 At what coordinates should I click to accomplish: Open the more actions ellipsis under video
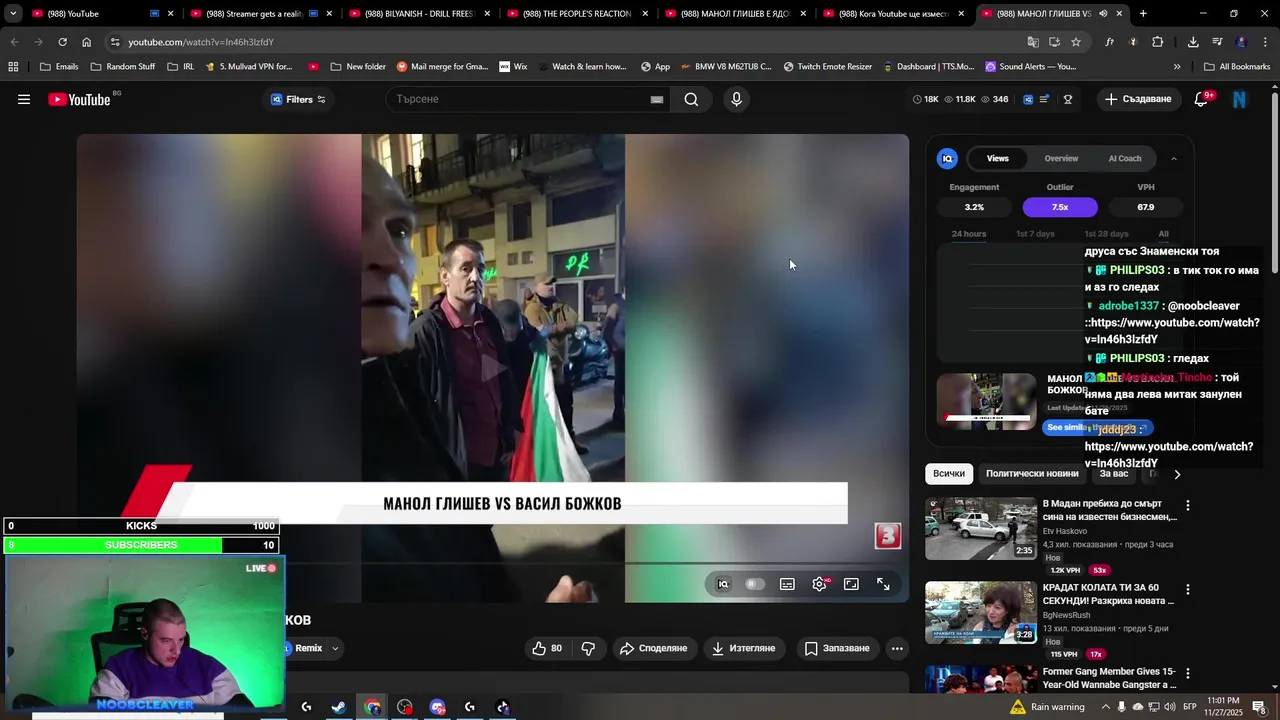pos(897,648)
